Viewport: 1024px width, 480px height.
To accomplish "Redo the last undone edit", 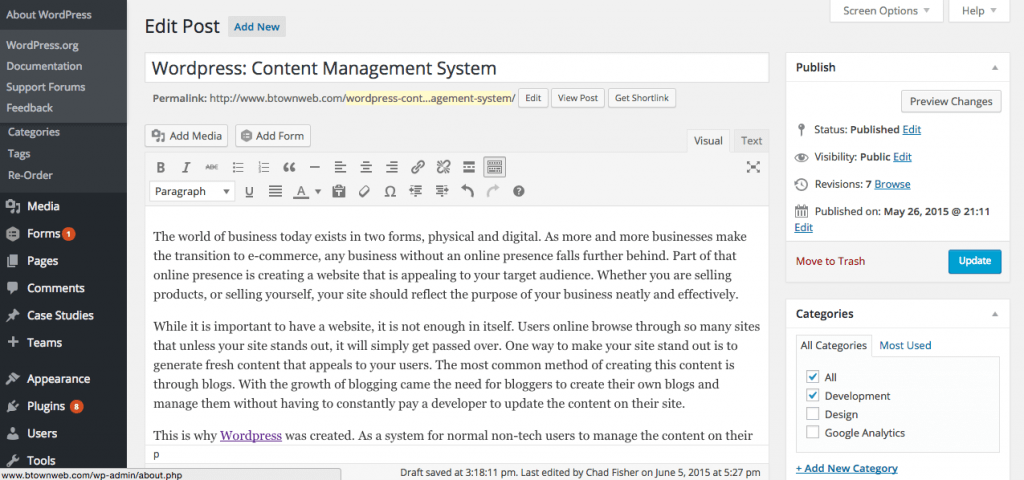I will (493, 191).
